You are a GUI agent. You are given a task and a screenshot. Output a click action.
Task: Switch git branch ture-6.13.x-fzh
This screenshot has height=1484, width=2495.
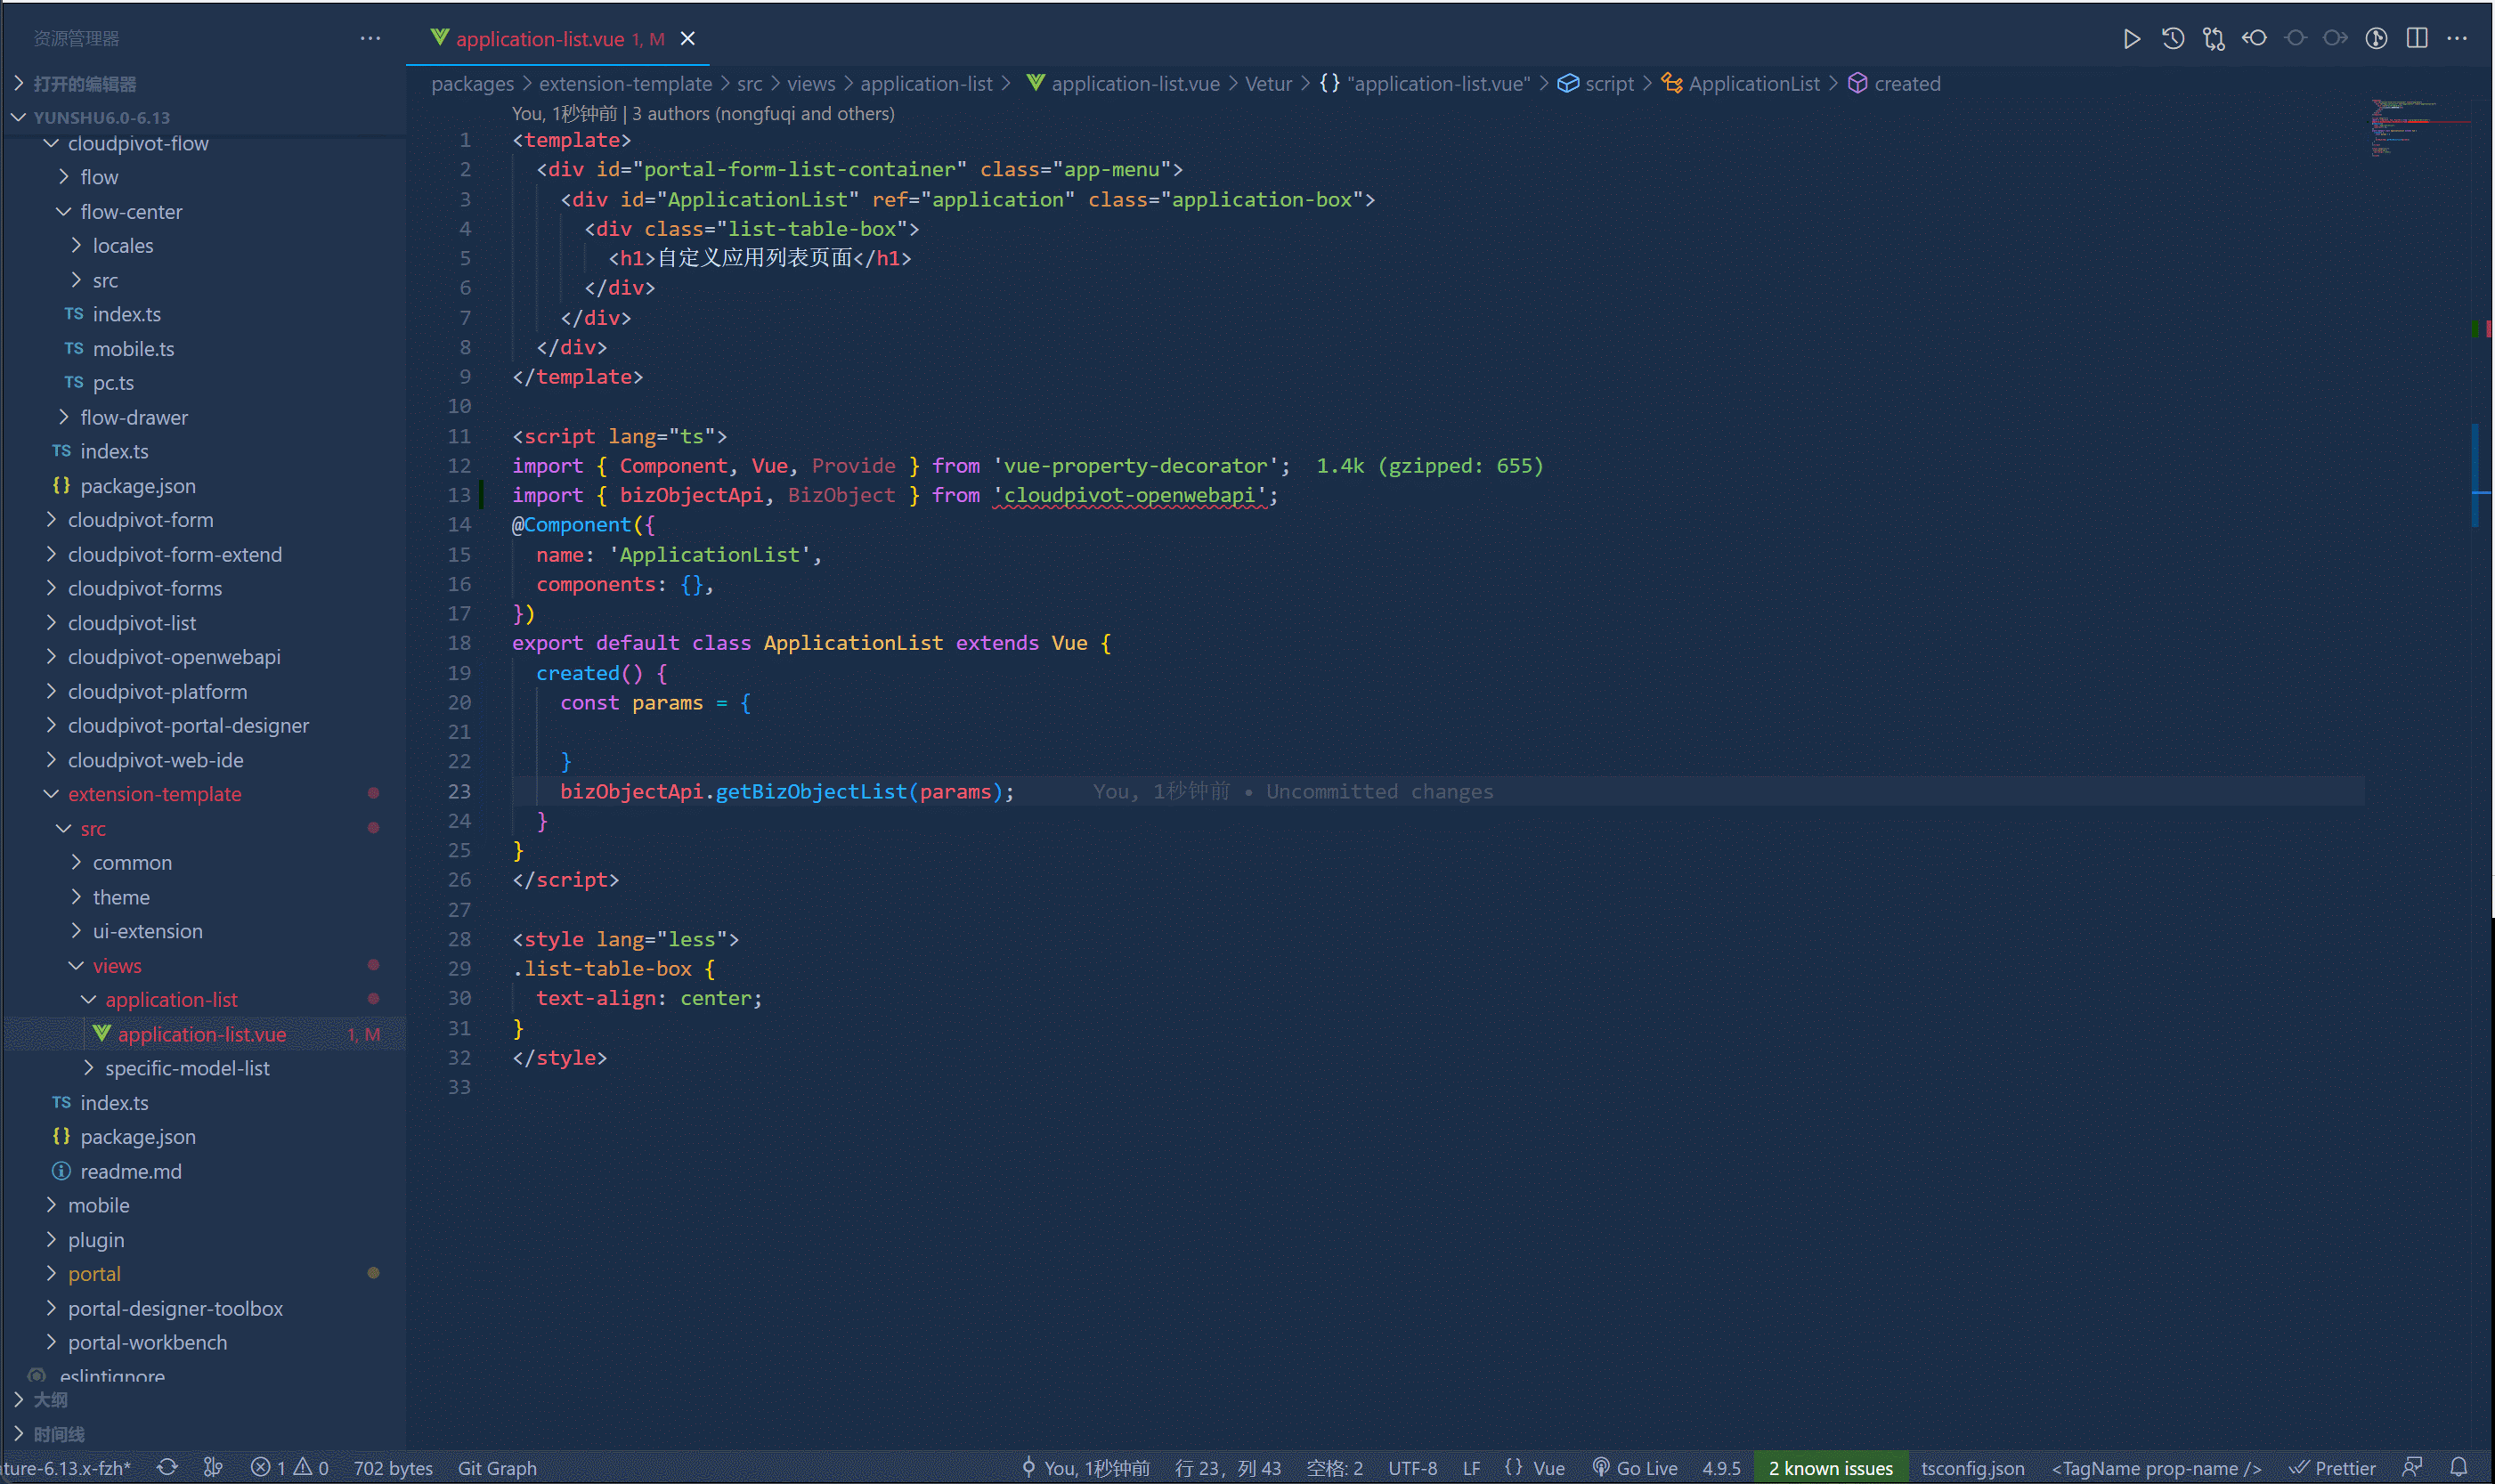(66, 1468)
